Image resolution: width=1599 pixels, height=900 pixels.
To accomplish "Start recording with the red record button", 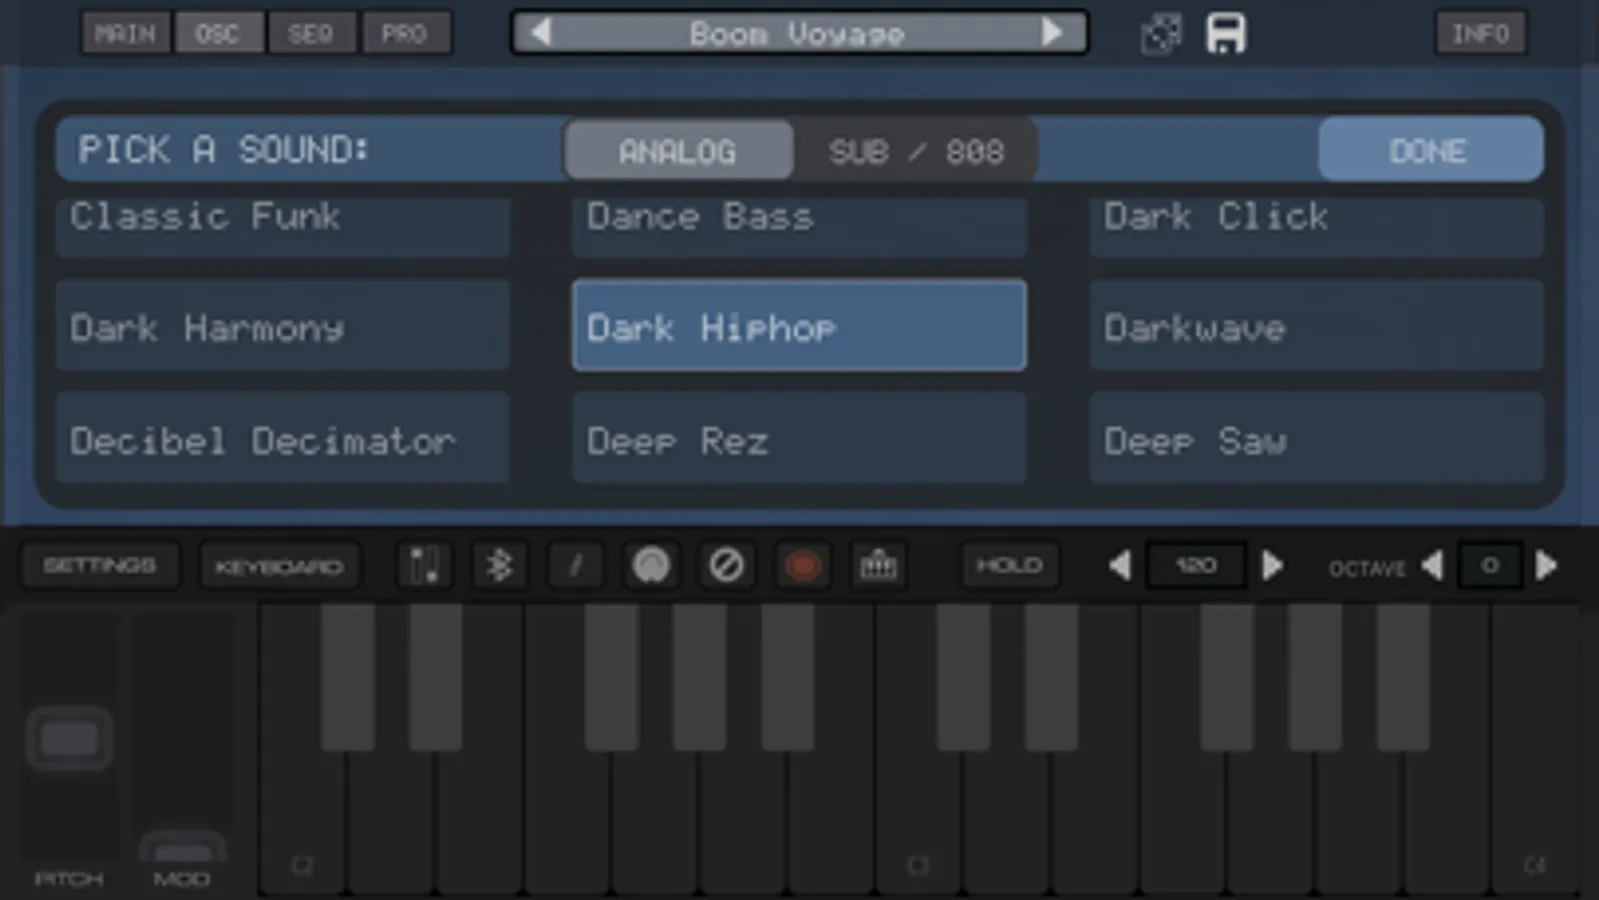I will [803, 566].
